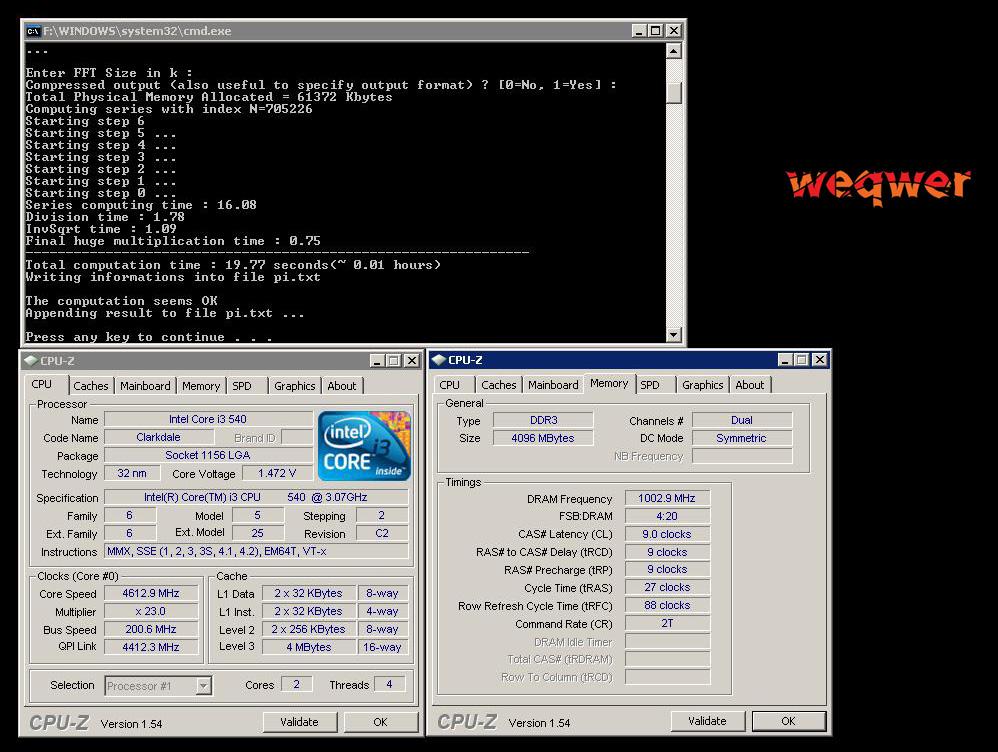Screen dimensions: 998x752
Task: Close the left CPU-Z window
Action: [412, 360]
